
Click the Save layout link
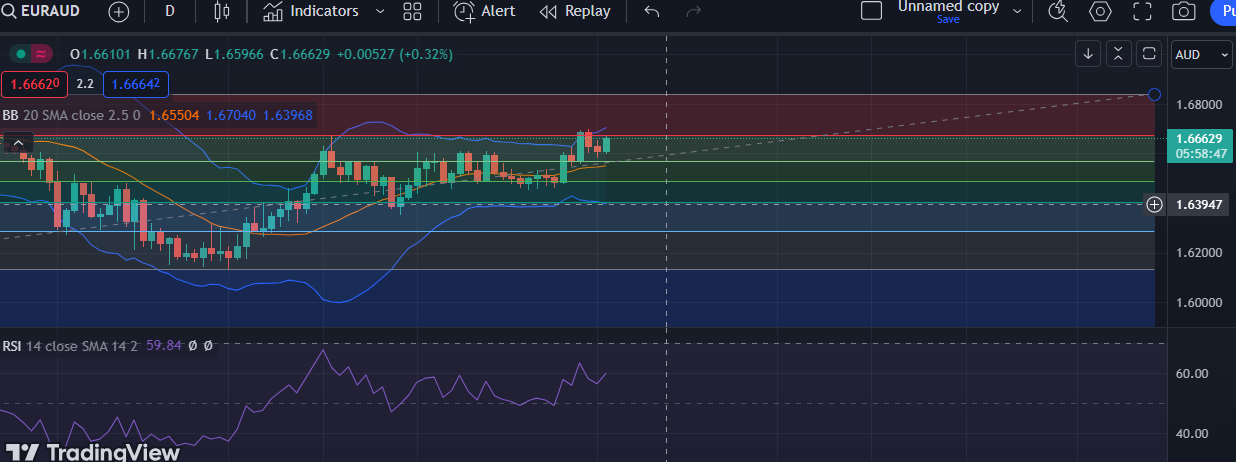coord(948,19)
